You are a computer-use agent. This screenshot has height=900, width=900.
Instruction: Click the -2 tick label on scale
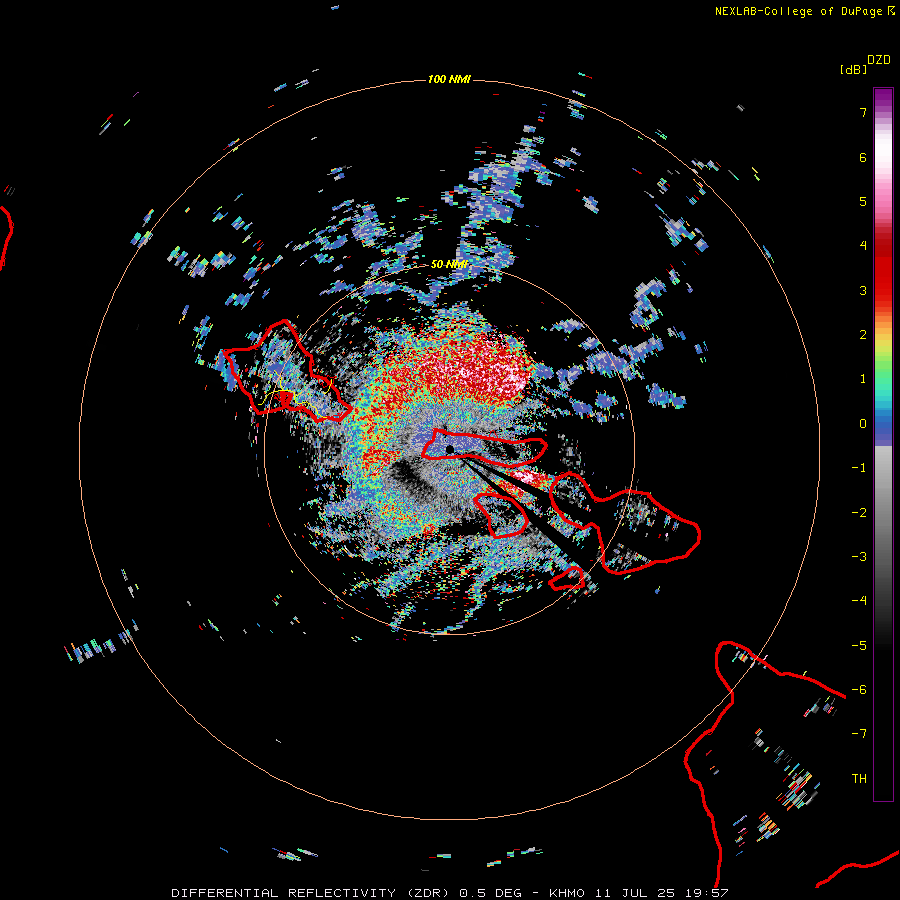pyautogui.click(x=859, y=513)
